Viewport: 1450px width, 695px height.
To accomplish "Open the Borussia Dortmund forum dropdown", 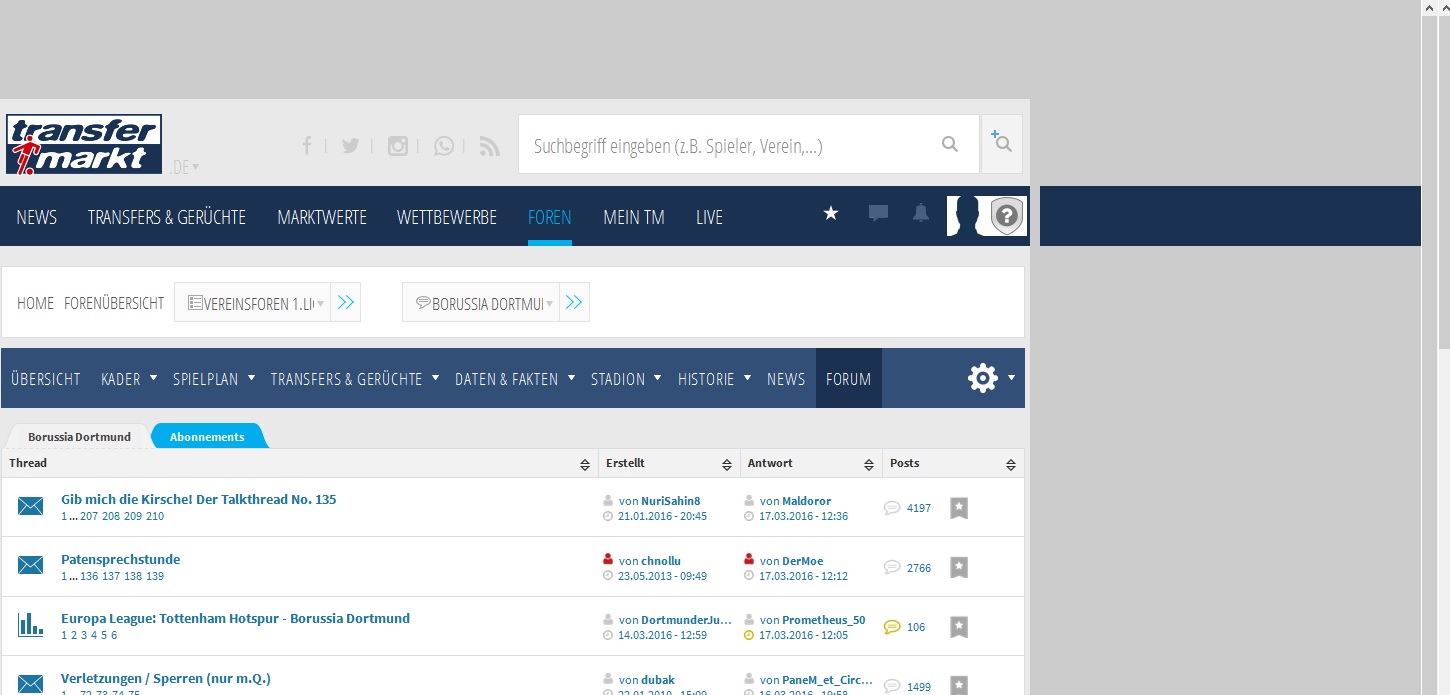I will [x=481, y=302].
